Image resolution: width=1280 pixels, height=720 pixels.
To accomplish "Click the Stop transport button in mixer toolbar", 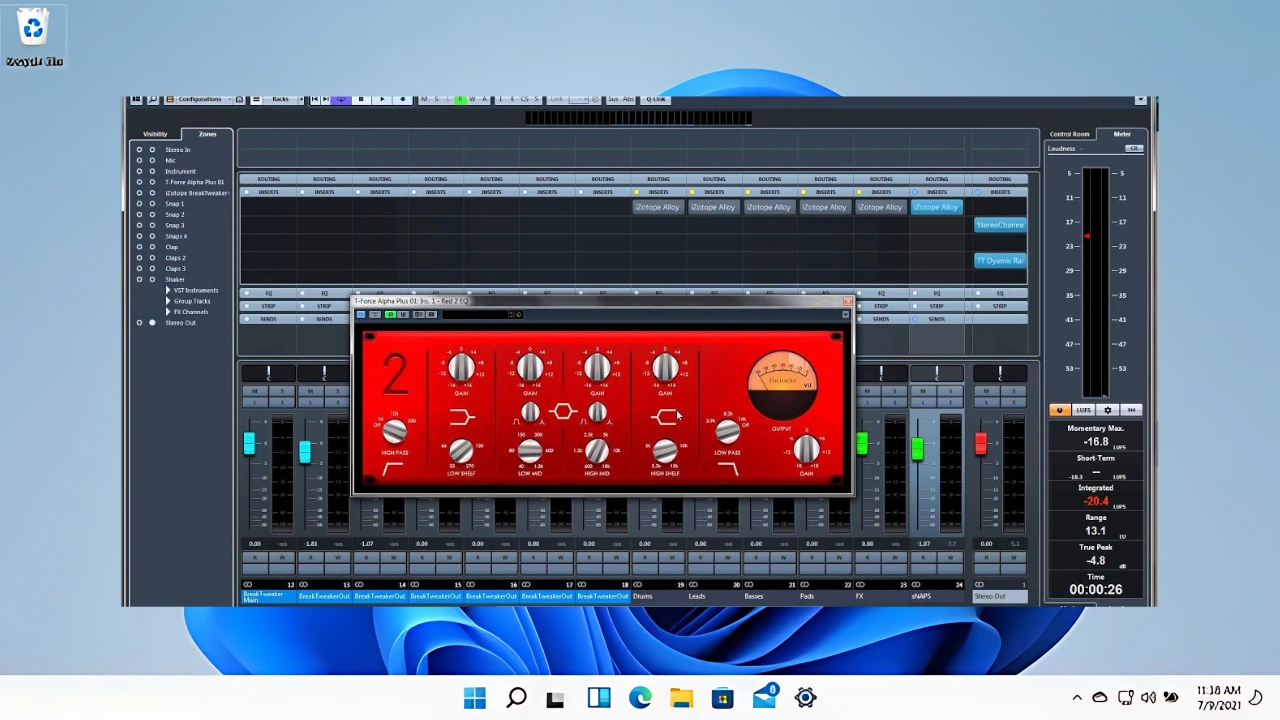I will (x=361, y=99).
